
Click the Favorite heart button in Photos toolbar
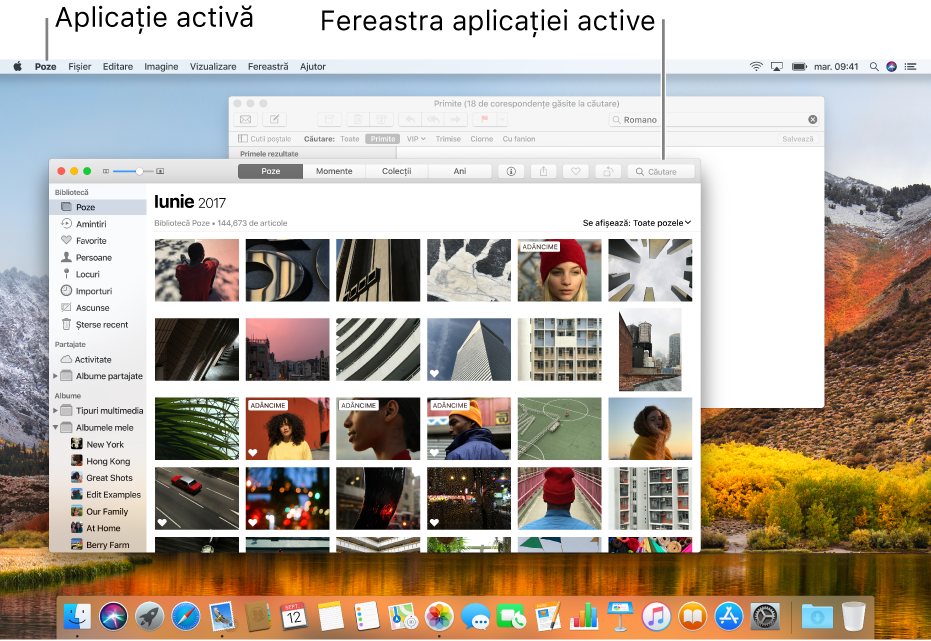tap(575, 172)
